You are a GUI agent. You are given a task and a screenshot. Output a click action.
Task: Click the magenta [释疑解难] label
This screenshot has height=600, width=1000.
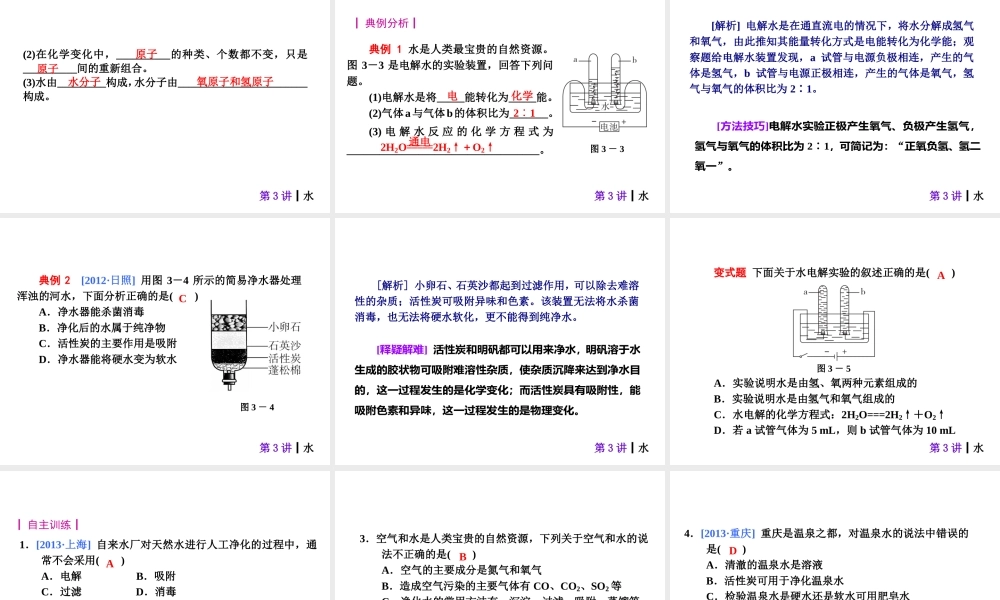click(x=402, y=350)
